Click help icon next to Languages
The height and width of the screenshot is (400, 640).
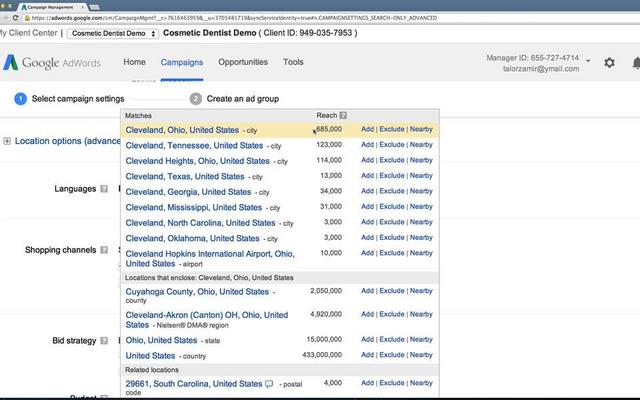tap(104, 189)
